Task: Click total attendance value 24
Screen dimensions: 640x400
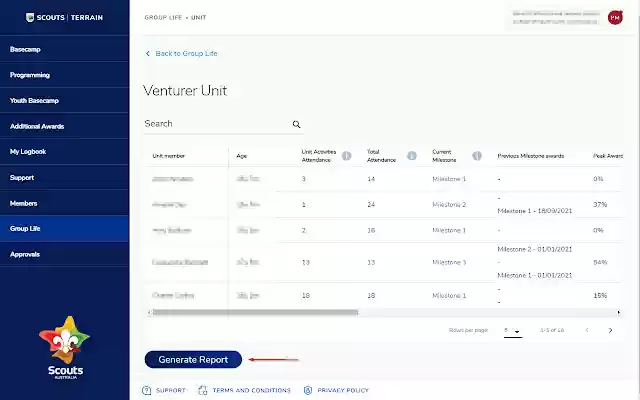Action: (x=371, y=204)
